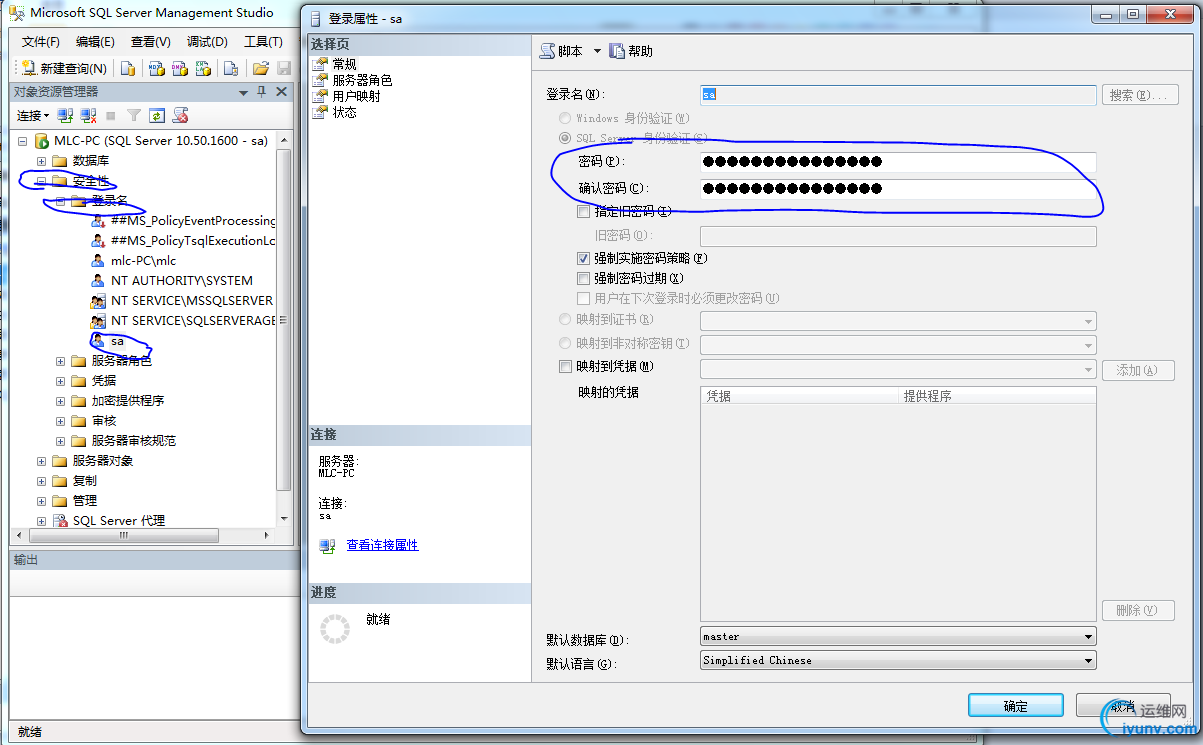This screenshot has height=745, width=1203.
Task: Close the 对象资源管理器 panel
Action: (281, 92)
